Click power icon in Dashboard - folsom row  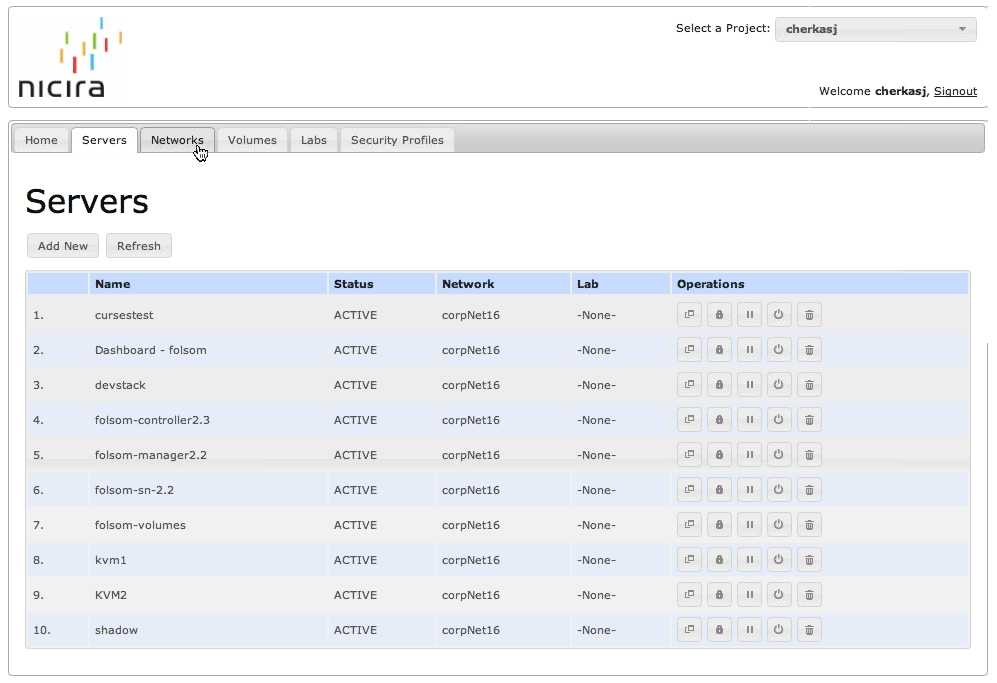(779, 350)
